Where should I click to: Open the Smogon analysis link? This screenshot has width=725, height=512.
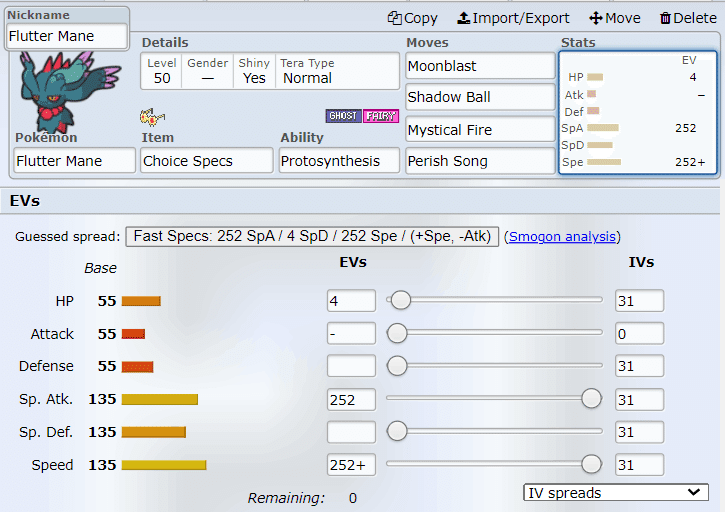pos(562,237)
